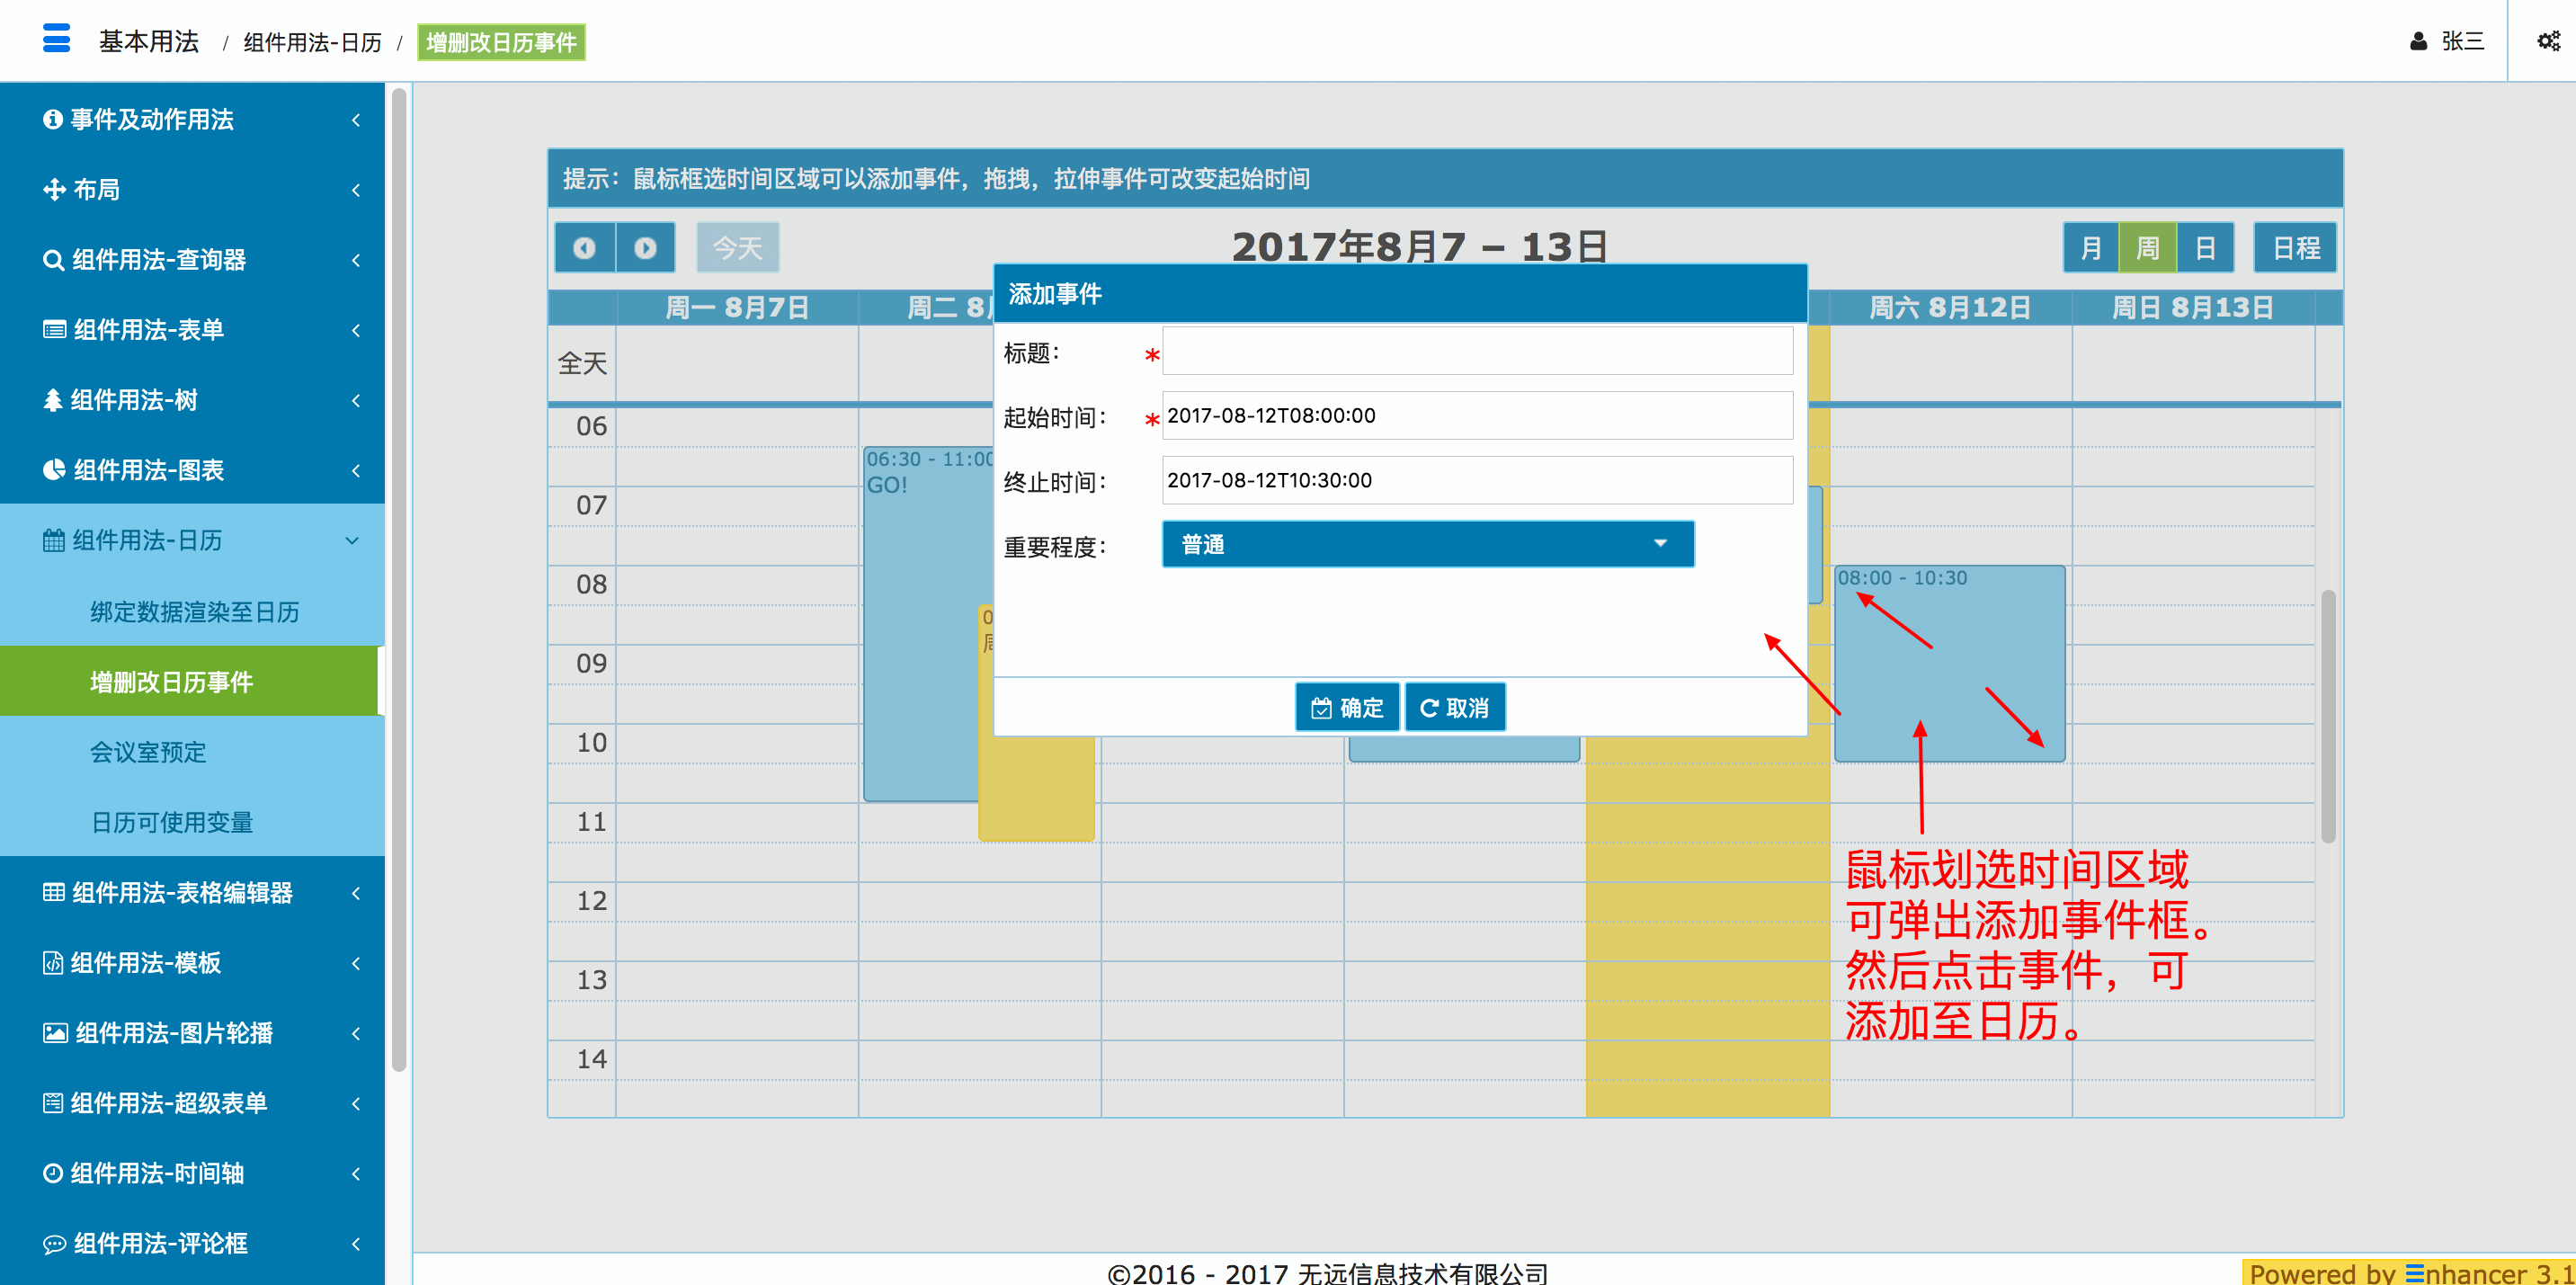The image size is (2576, 1285).
Task: Click the 确定 button in the dialog
Action: click(x=1346, y=708)
